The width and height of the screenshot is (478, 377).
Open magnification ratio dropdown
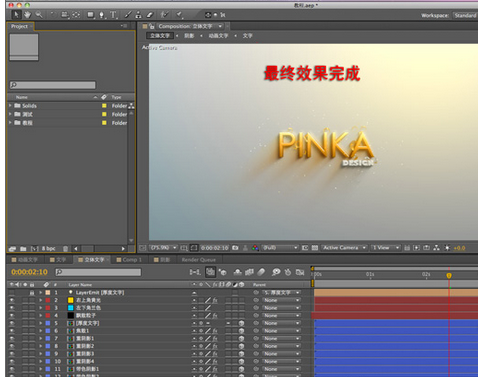pyautogui.click(x=164, y=248)
